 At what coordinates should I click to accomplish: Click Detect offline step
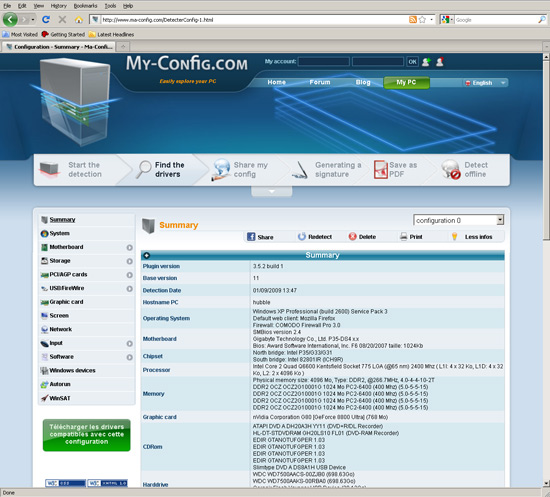pyautogui.click(x=466, y=169)
